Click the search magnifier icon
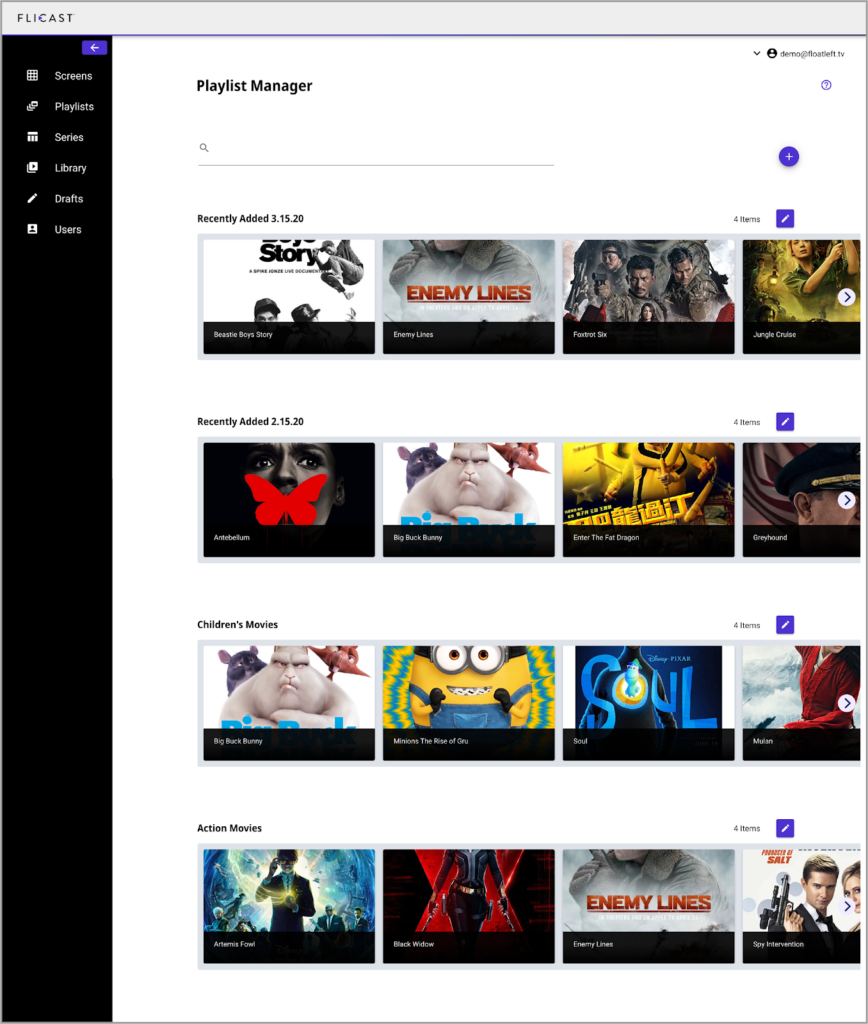Screen dimensions: 868x1024 coord(204,148)
